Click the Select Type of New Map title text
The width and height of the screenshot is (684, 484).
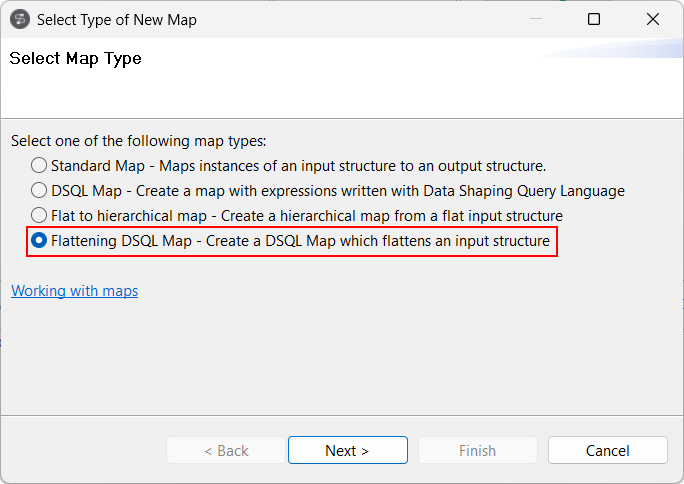click(x=117, y=19)
